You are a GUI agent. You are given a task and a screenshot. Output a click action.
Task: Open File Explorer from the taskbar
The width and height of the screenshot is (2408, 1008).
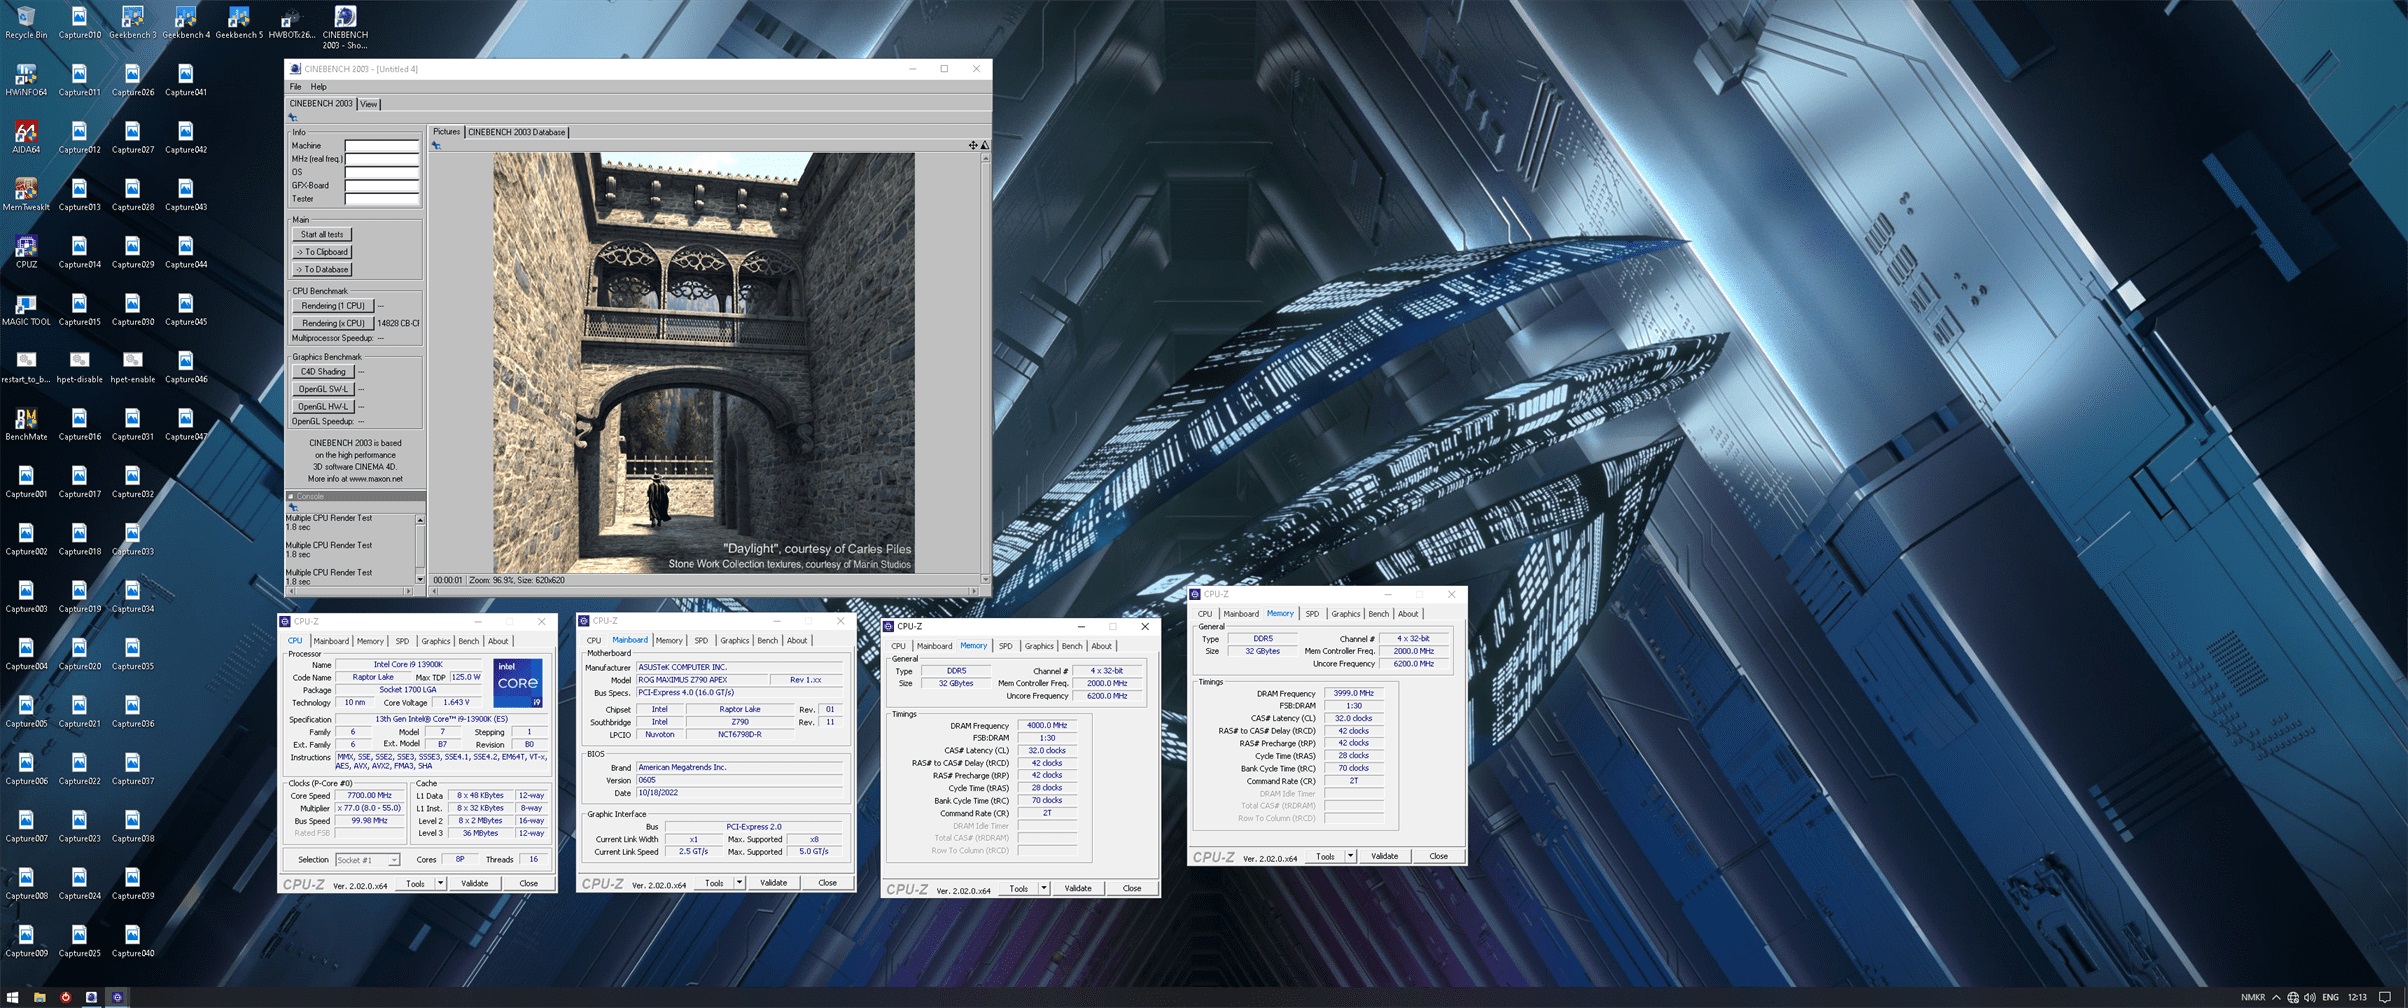click(x=39, y=997)
